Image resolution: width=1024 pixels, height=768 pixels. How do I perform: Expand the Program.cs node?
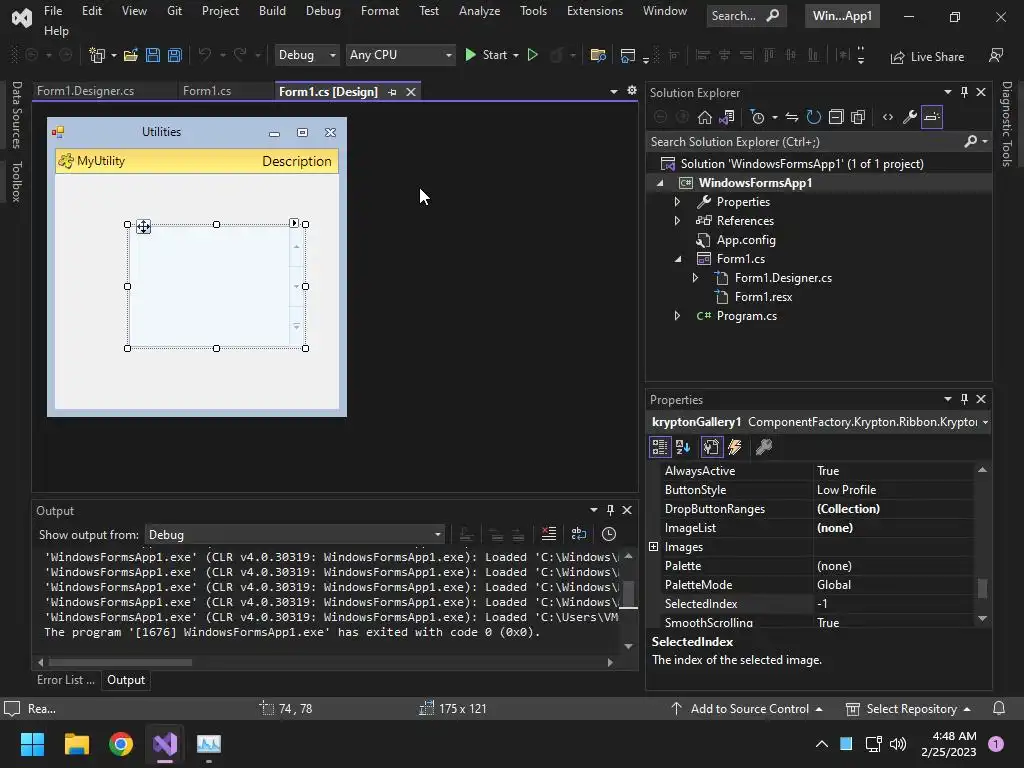[677, 315]
